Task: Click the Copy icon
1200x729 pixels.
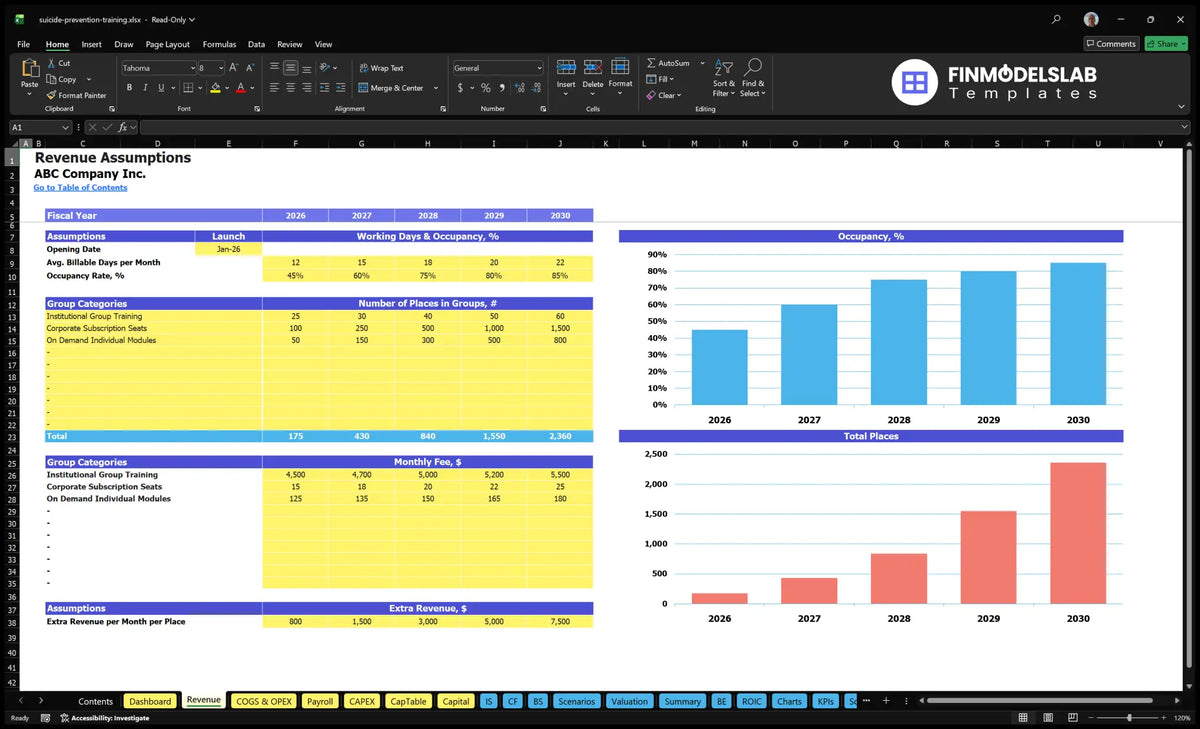Action: [51, 79]
